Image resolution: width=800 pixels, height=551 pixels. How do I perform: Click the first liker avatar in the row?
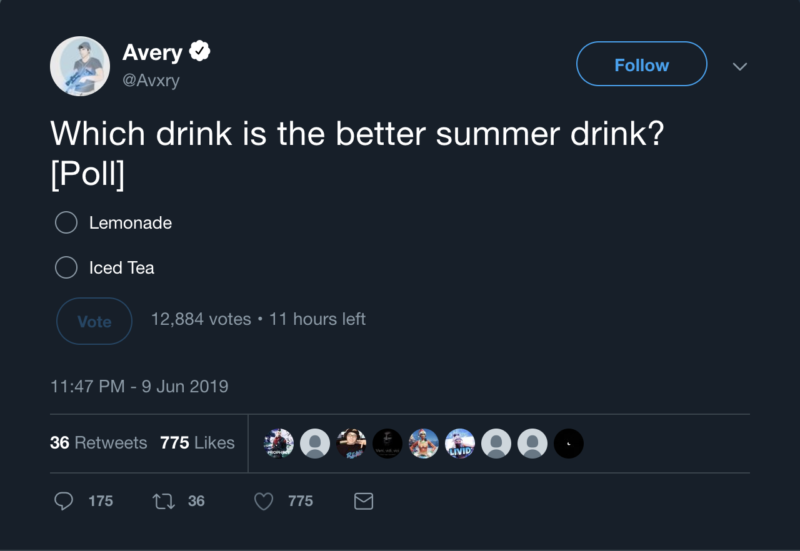tap(280, 443)
